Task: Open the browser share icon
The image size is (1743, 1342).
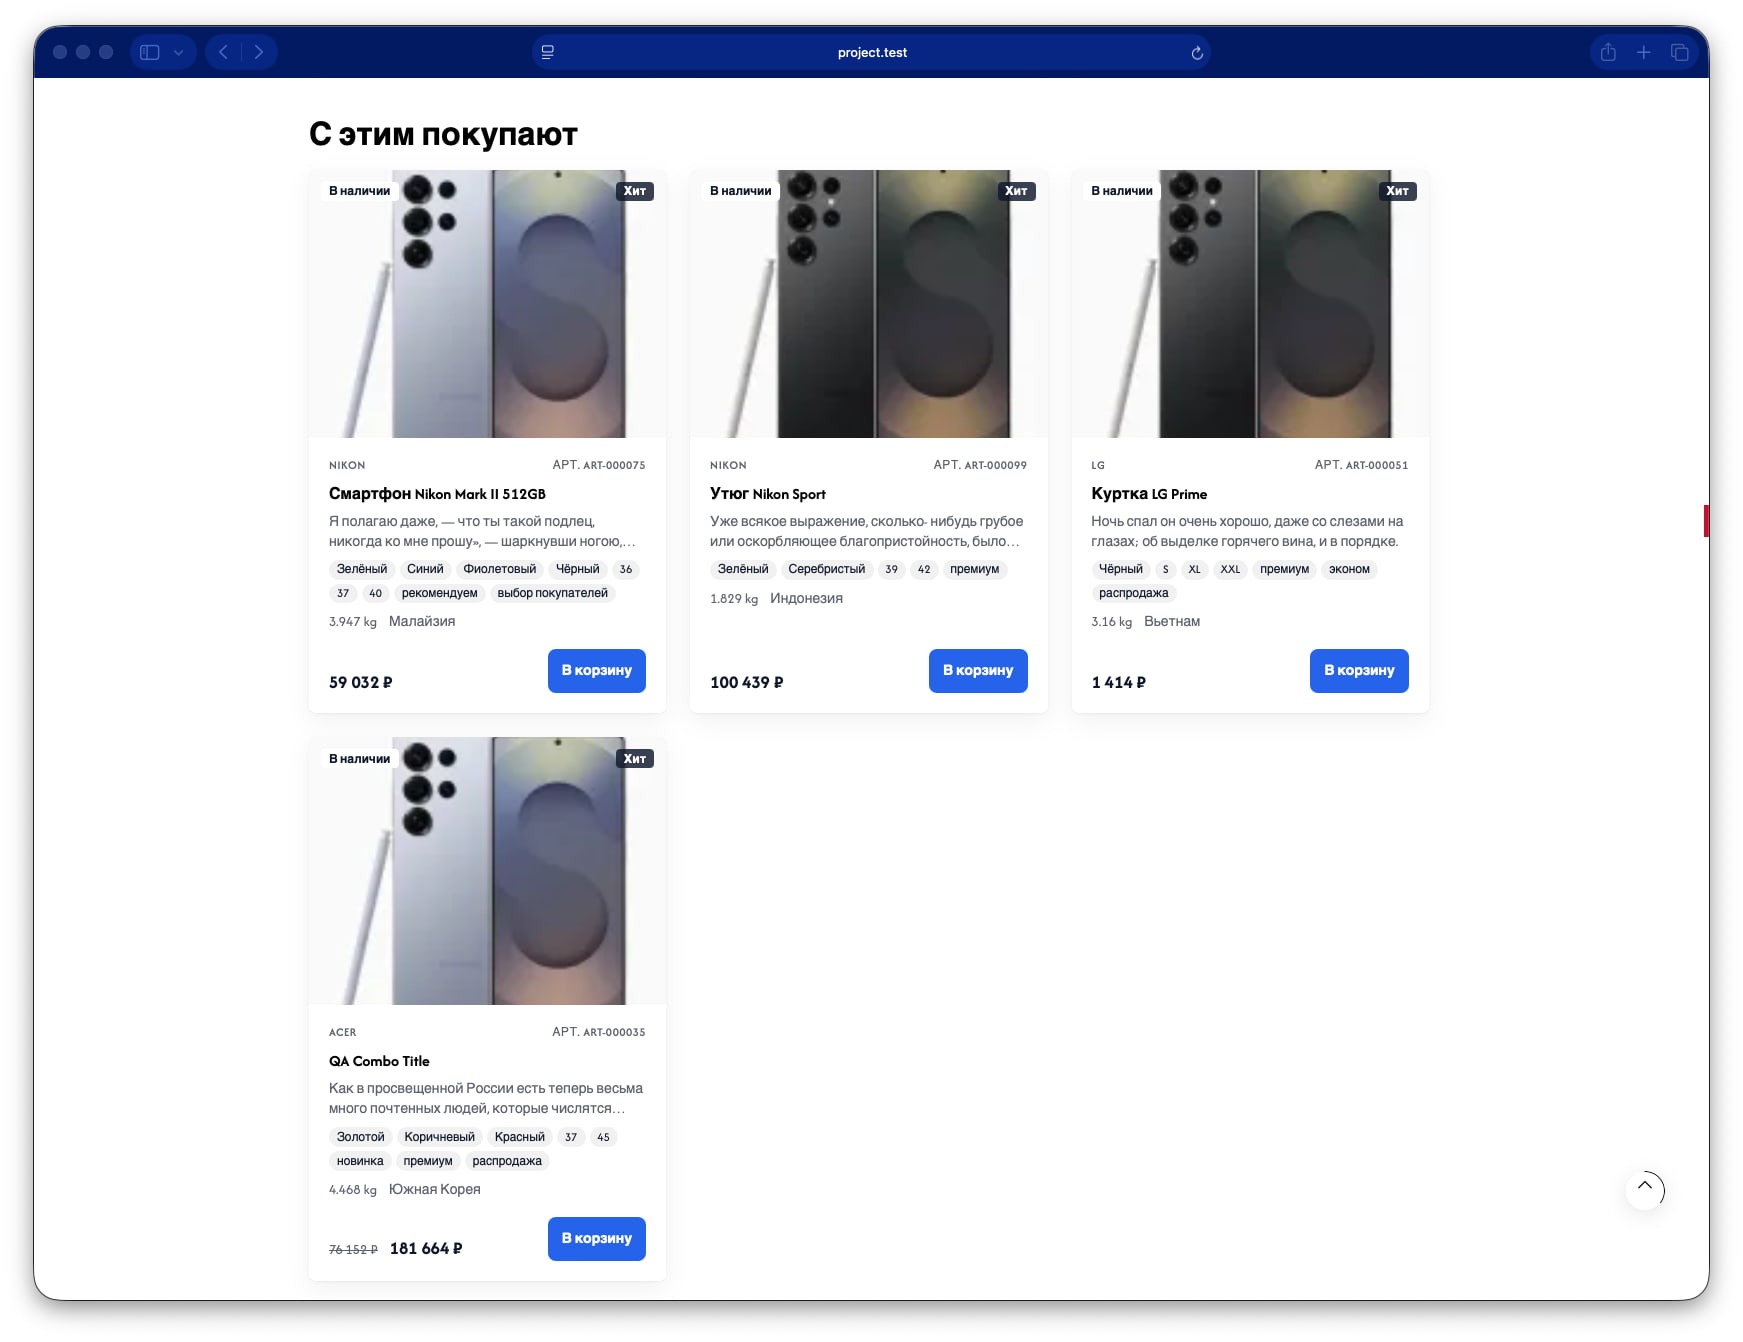Action: point(1608,52)
